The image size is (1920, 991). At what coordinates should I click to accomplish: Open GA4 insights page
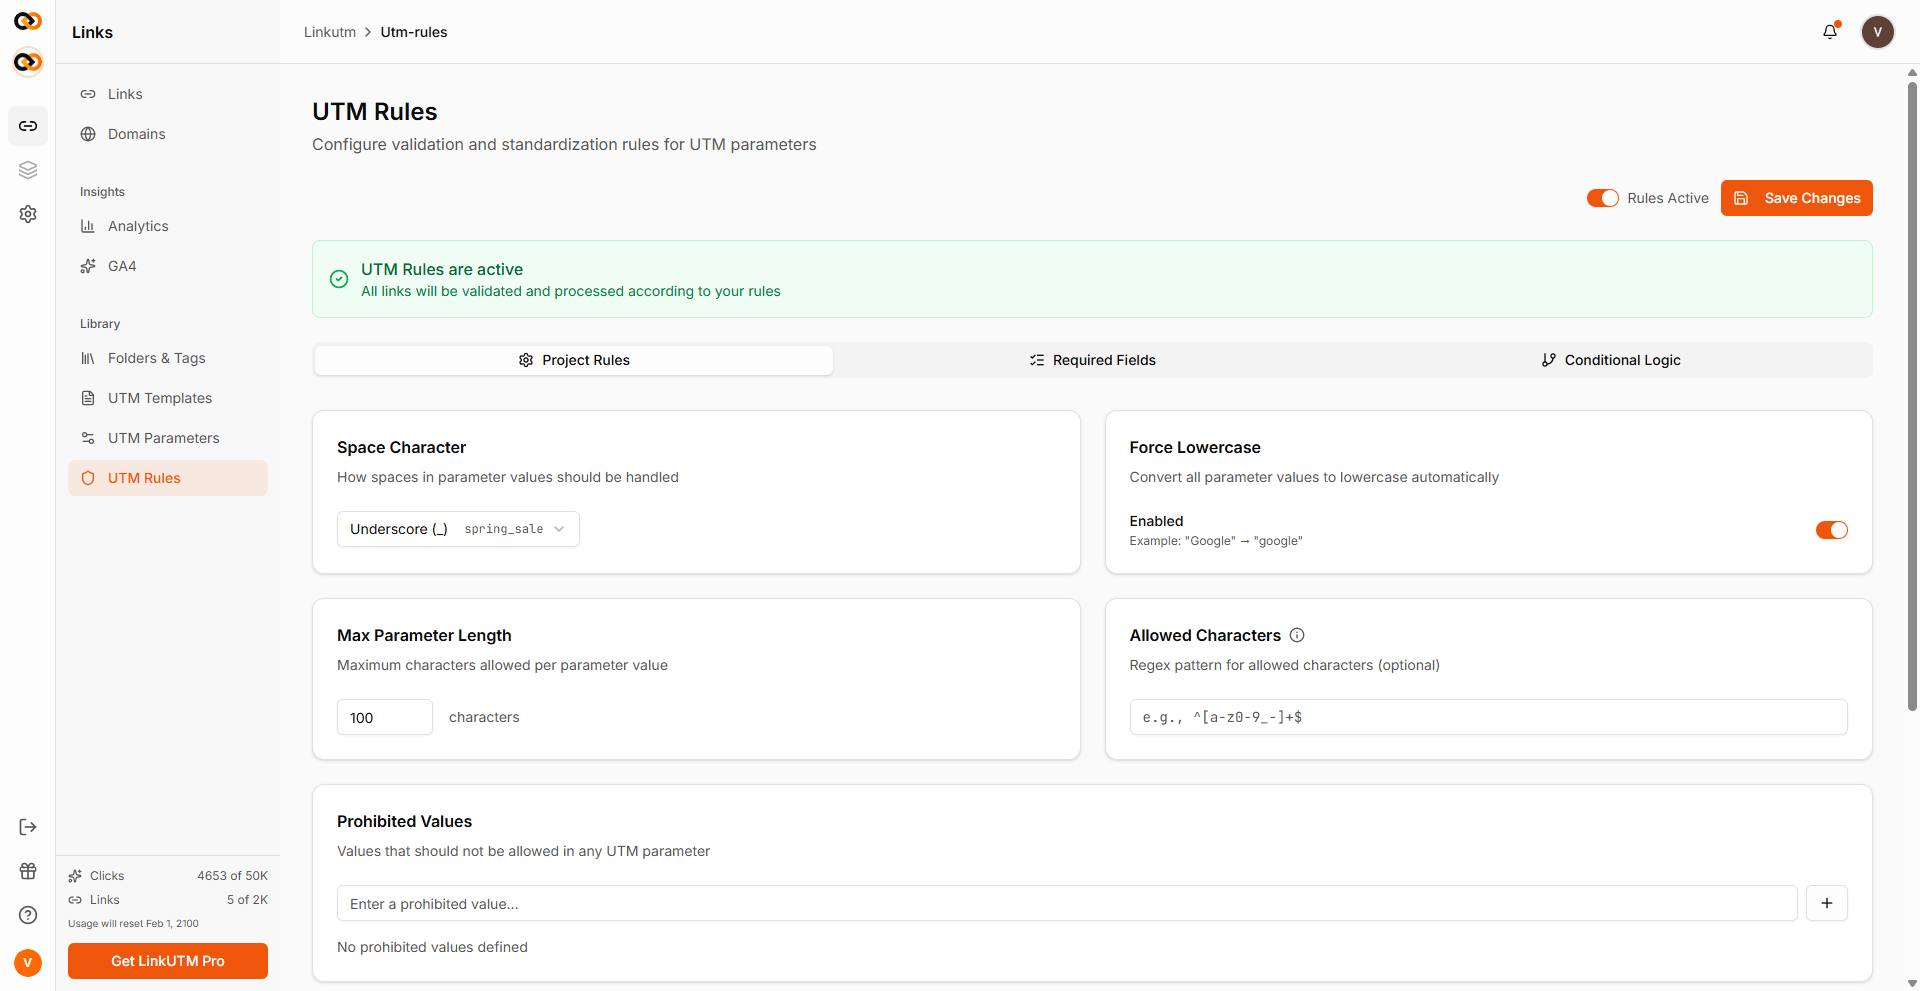[x=168, y=266]
